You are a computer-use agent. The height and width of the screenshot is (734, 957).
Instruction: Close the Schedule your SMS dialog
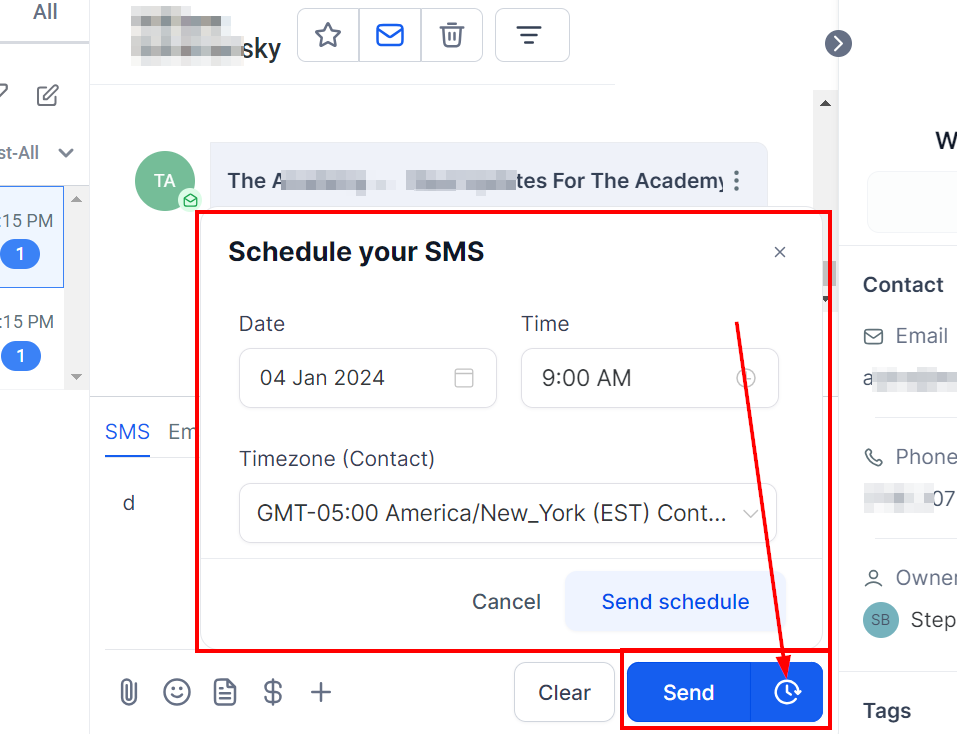(780, 252)
